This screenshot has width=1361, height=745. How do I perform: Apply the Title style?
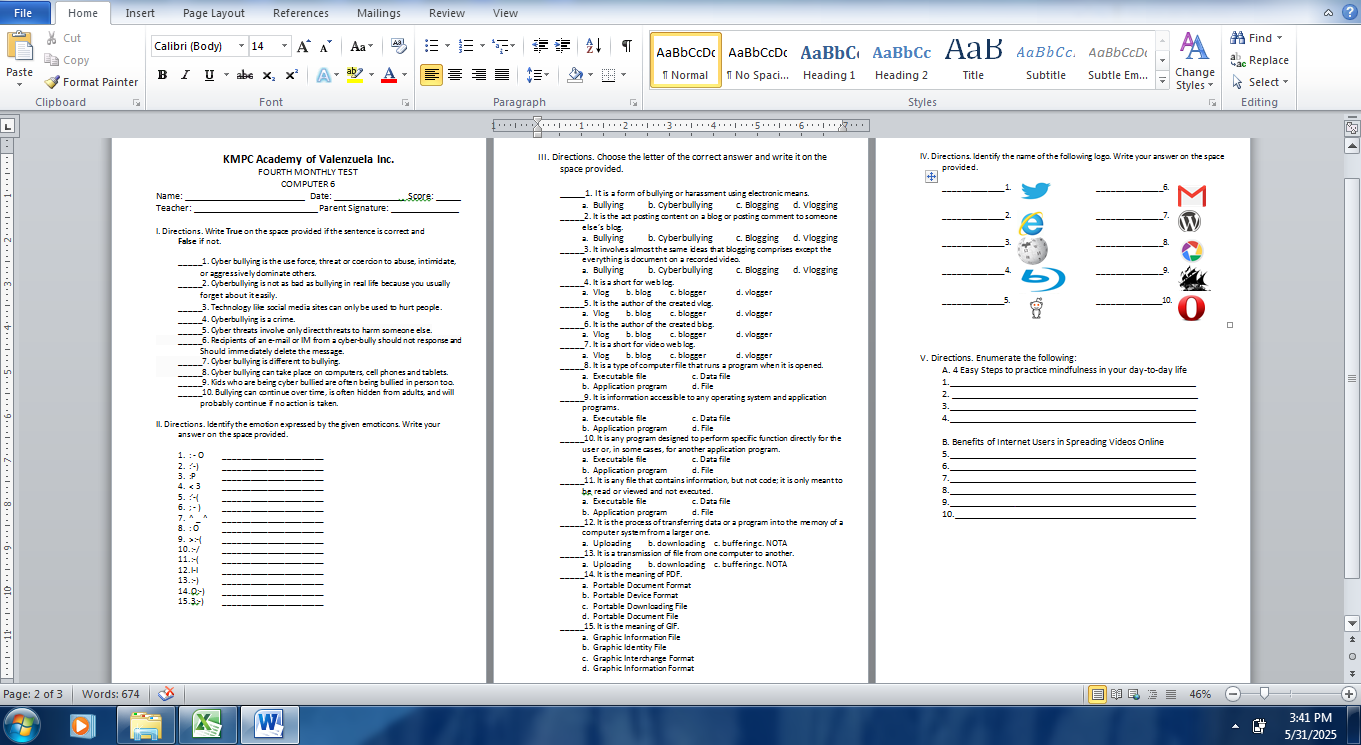point(973,60)
